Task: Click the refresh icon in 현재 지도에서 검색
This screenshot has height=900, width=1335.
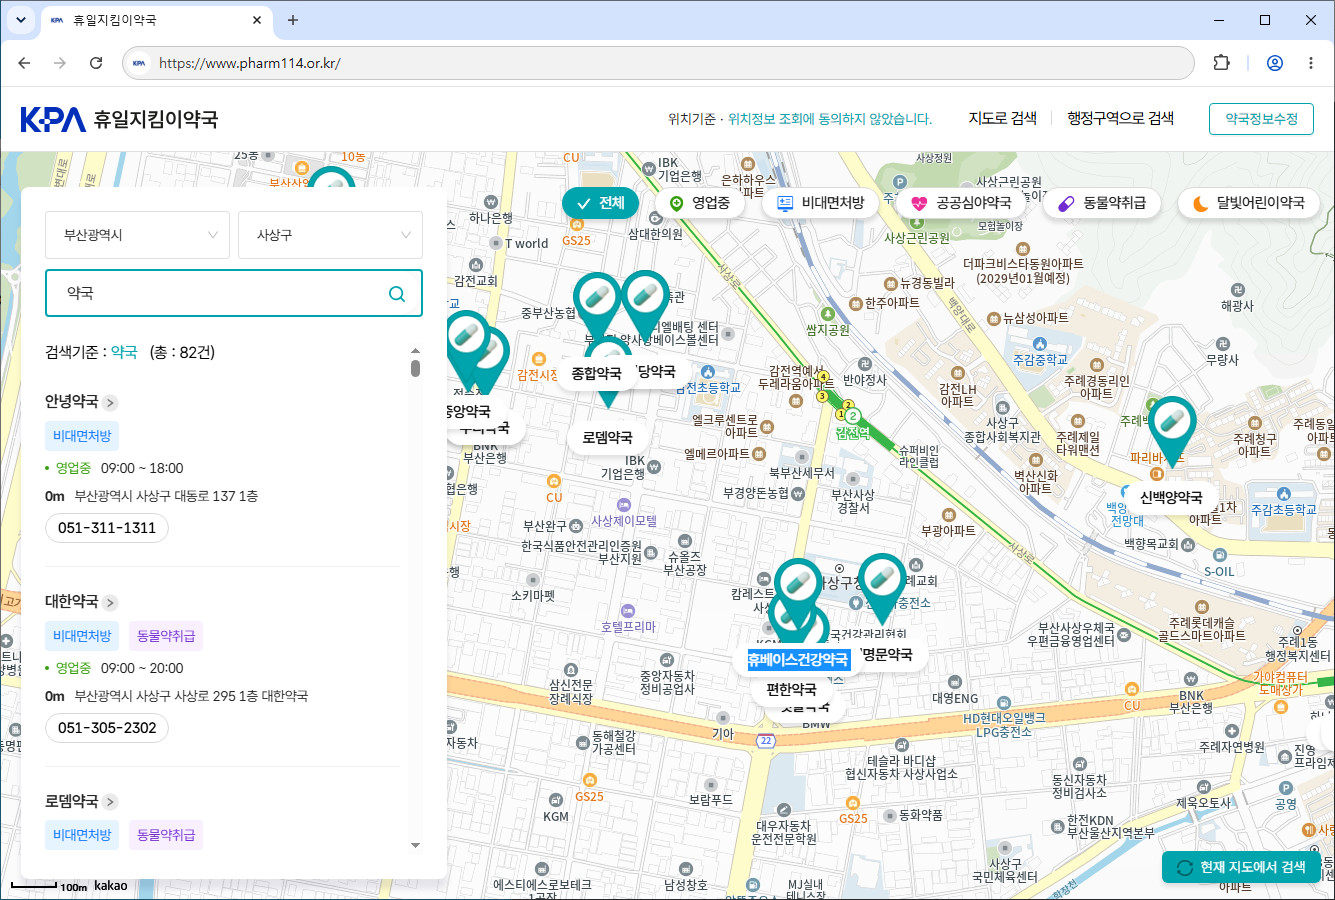Action: (x=1185, y=868)
